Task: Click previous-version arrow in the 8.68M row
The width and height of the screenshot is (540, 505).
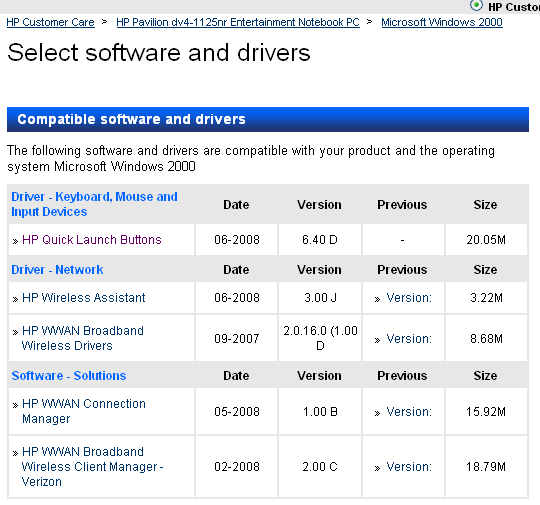Action: coord(377,340)
